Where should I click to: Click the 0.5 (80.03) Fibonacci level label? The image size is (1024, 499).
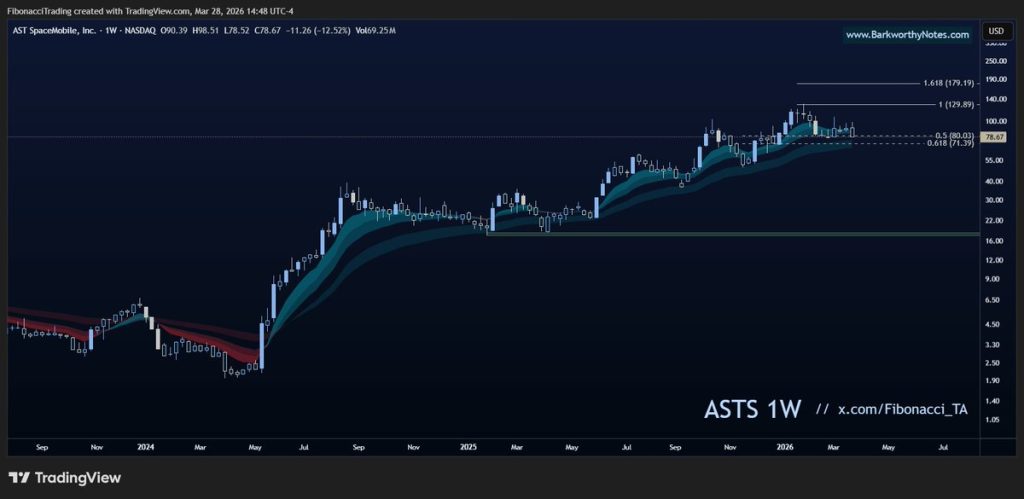952,135
